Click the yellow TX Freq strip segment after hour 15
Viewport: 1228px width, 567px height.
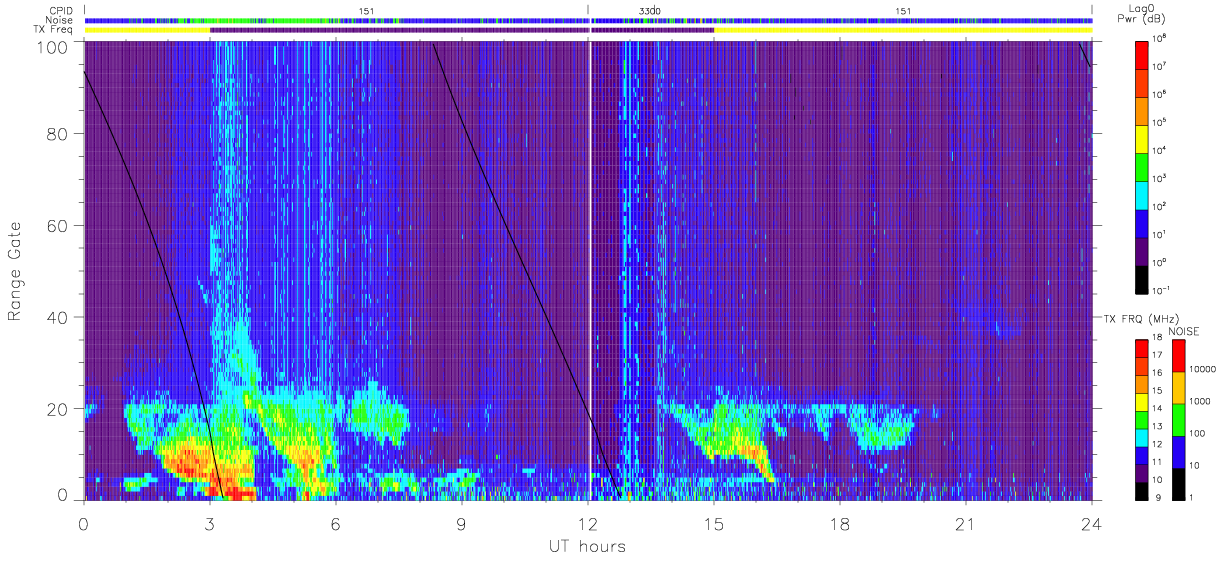(x=903, y=30)
